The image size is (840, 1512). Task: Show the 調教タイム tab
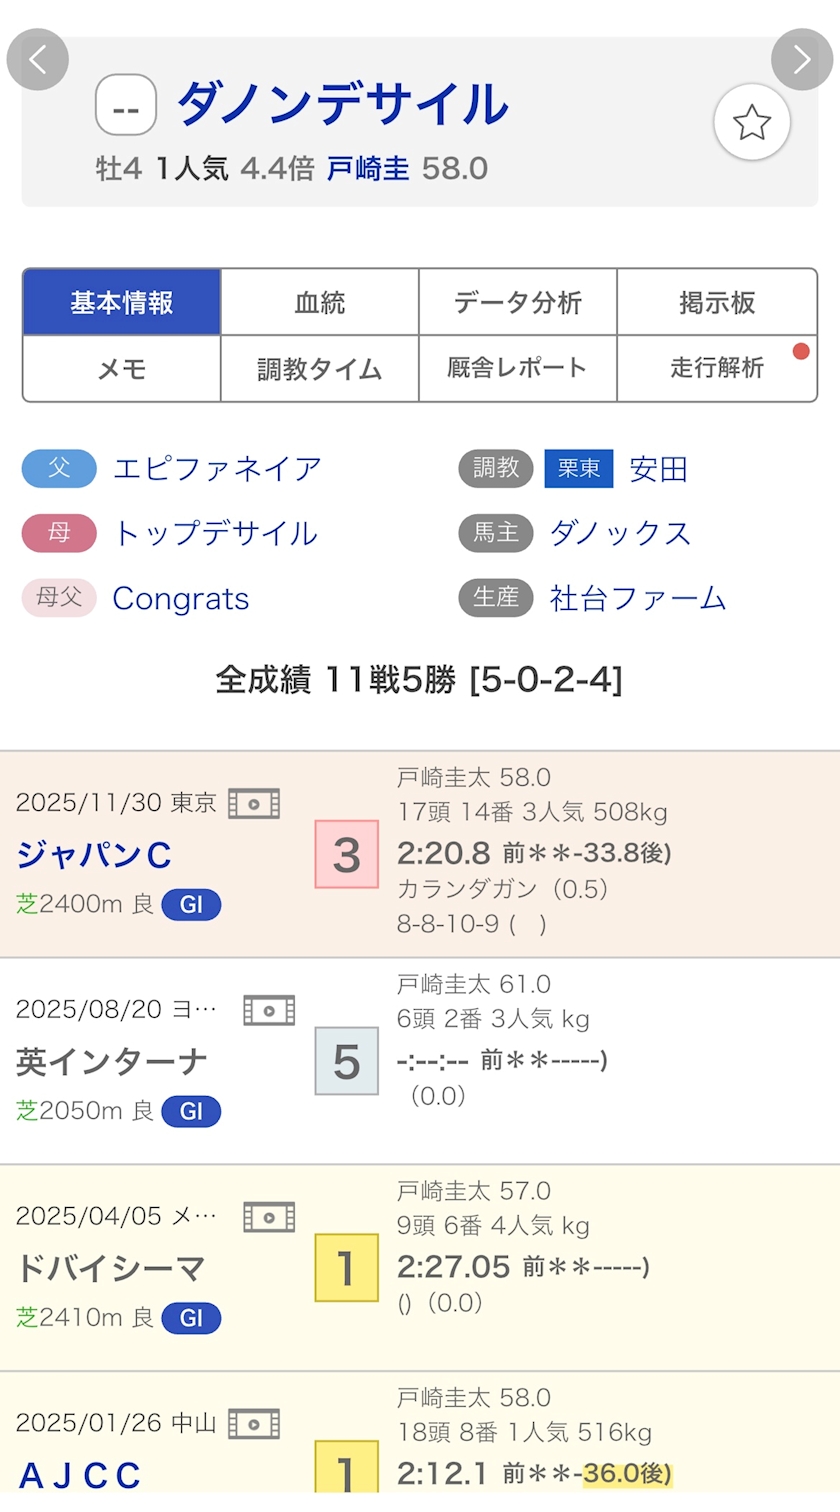point(319,369)
